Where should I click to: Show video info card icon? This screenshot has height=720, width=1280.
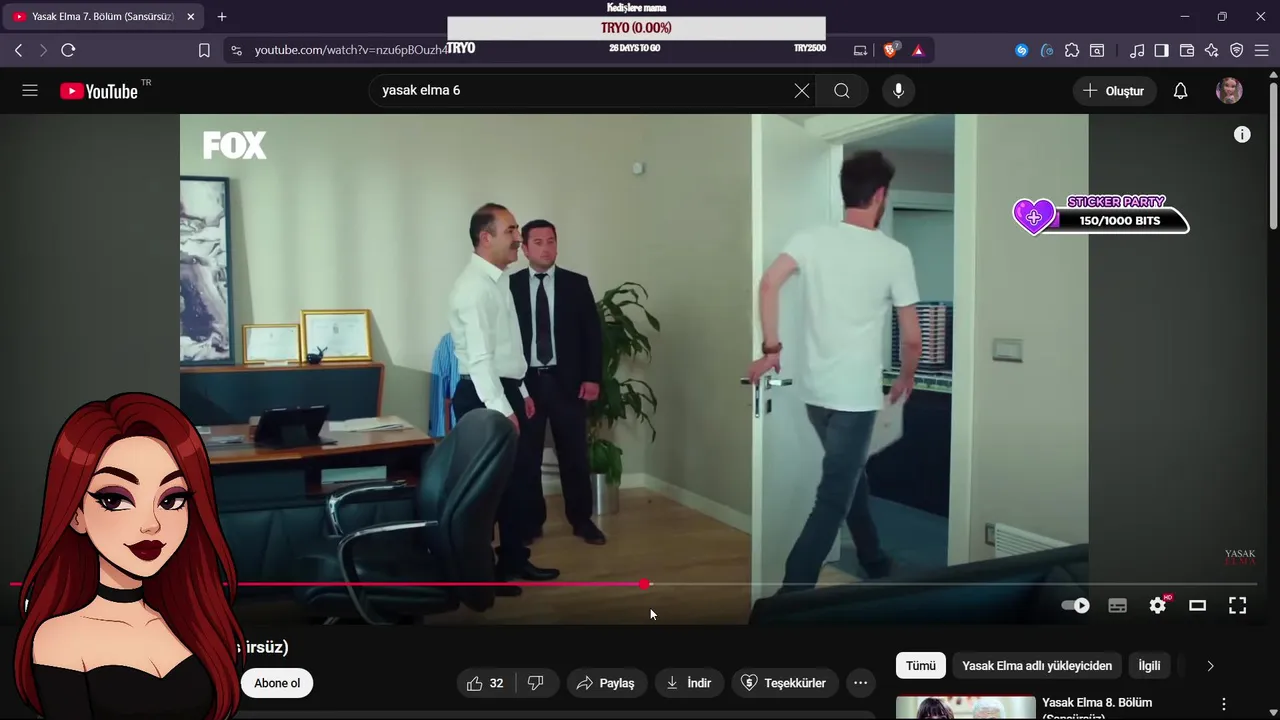(x=1242, y=134)
